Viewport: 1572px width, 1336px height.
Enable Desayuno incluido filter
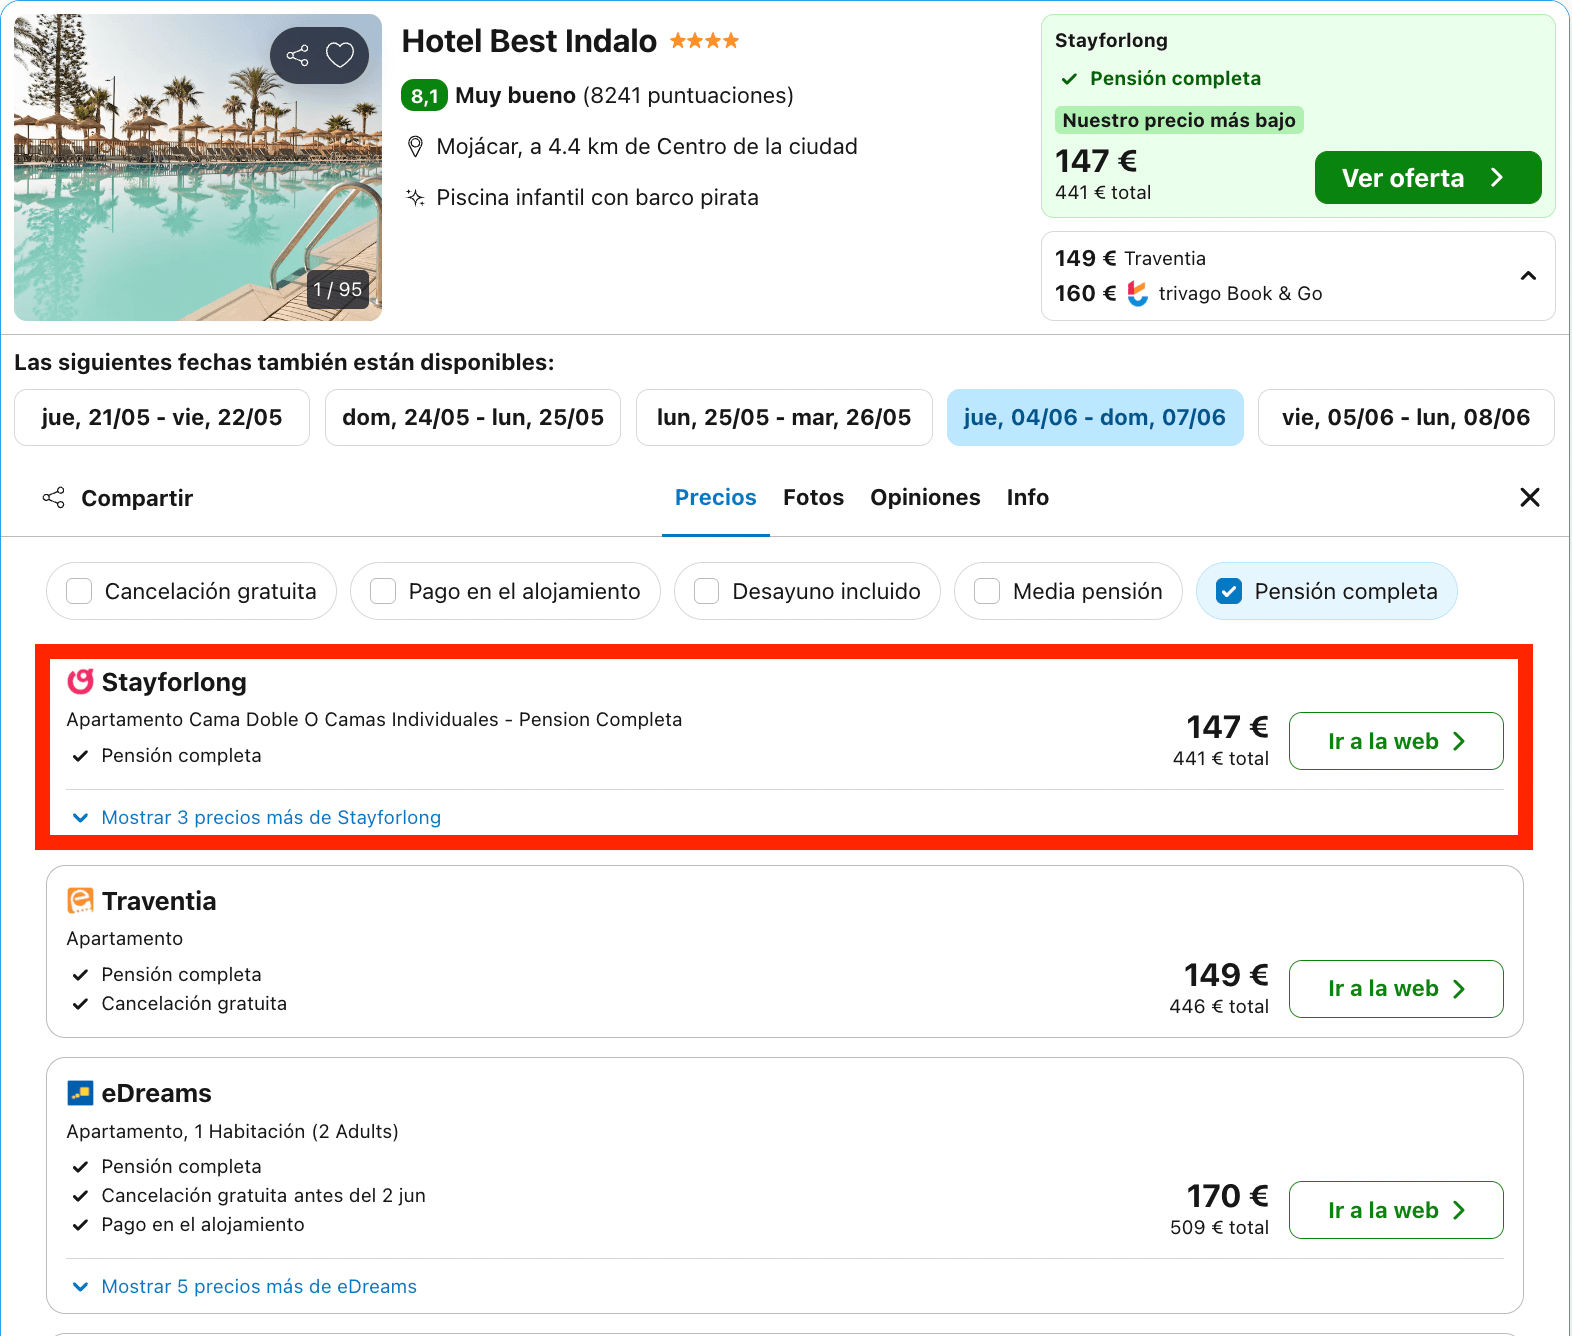point(807,591)
